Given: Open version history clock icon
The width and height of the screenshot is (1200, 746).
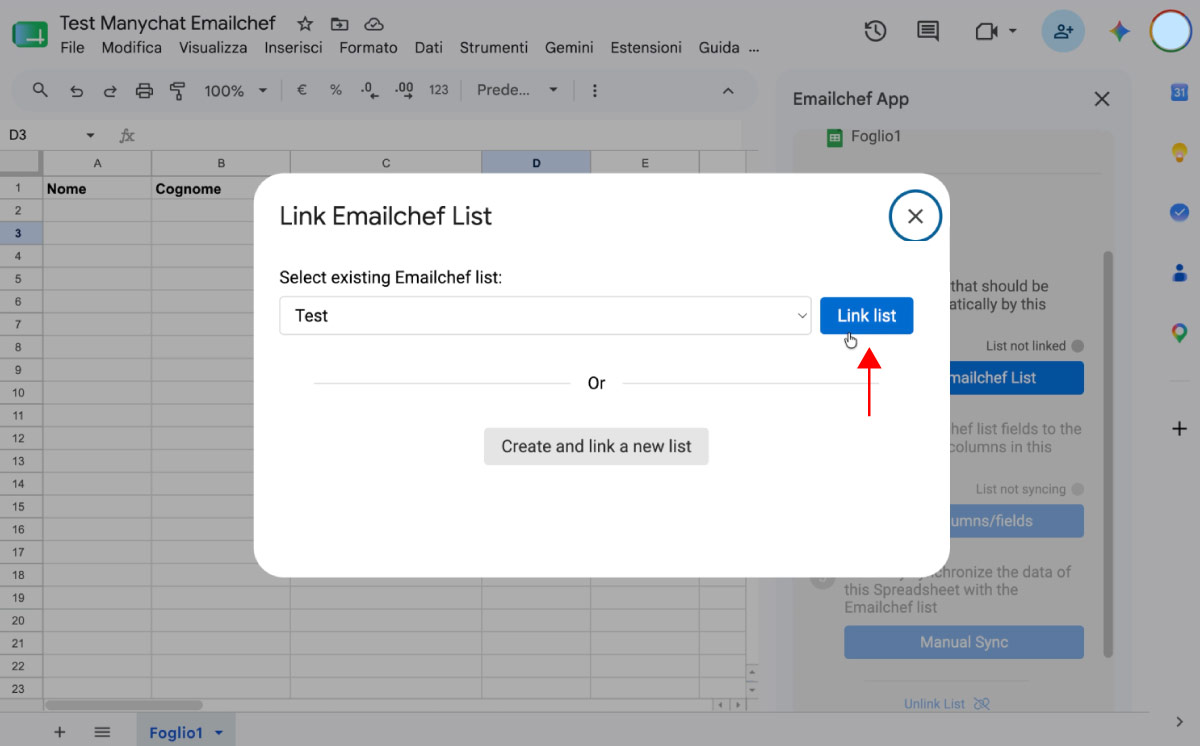Looking at the screenshot, I should click(875, 31).
